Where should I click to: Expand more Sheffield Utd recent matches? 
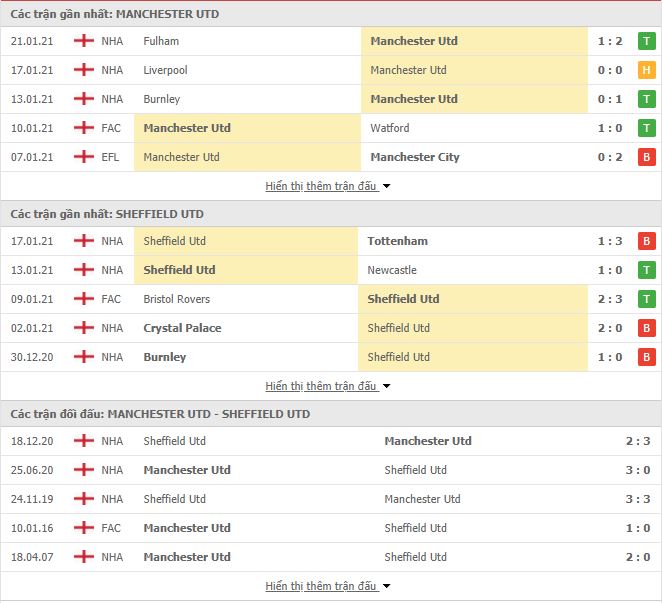coord(328,386)
